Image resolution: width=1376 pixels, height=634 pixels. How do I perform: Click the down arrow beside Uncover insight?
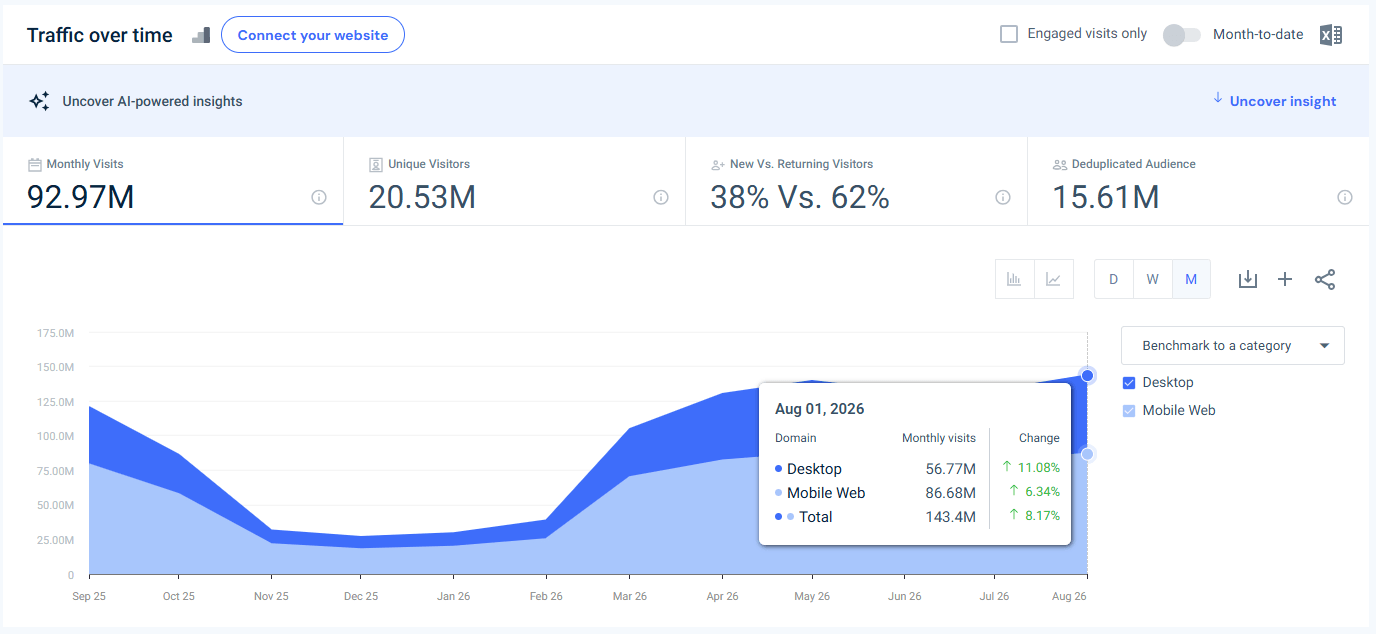1217,98
